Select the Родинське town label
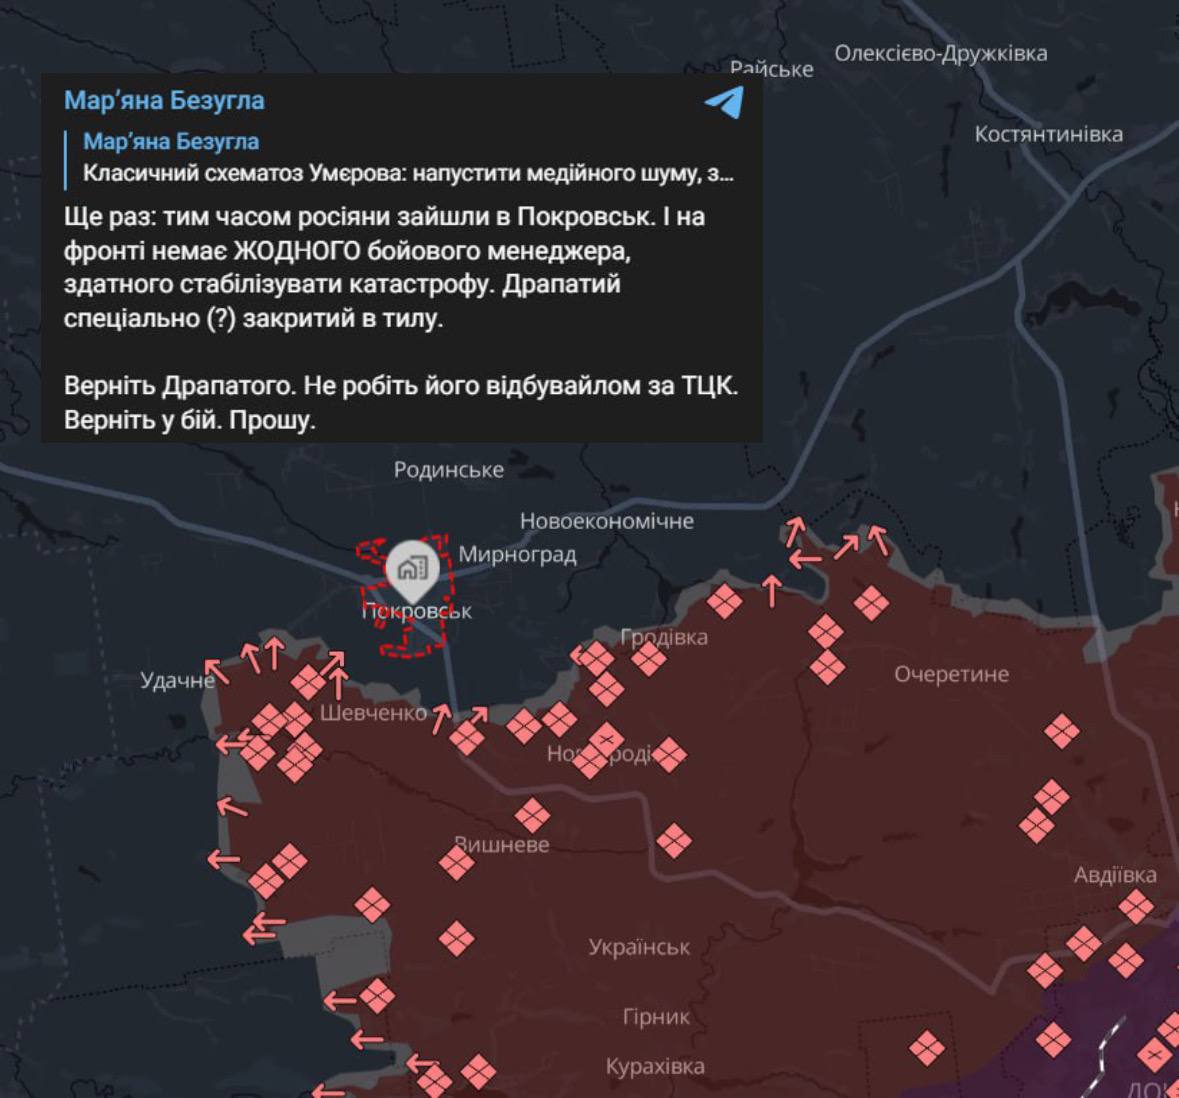 click(448, 469)
